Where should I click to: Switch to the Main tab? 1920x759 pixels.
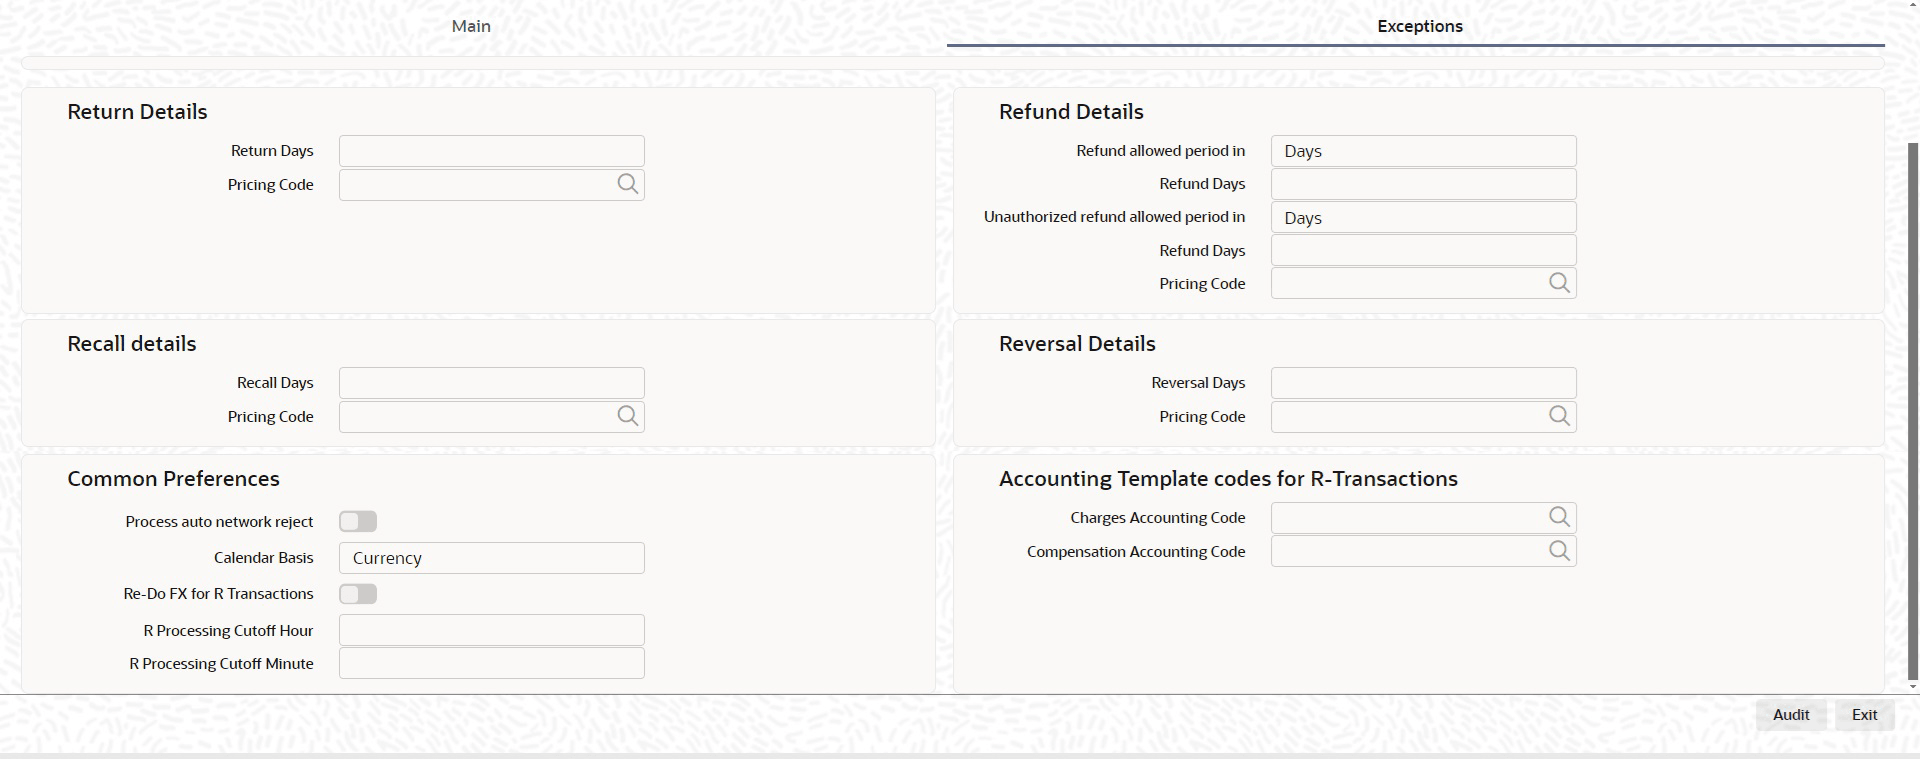pos(471,26)
